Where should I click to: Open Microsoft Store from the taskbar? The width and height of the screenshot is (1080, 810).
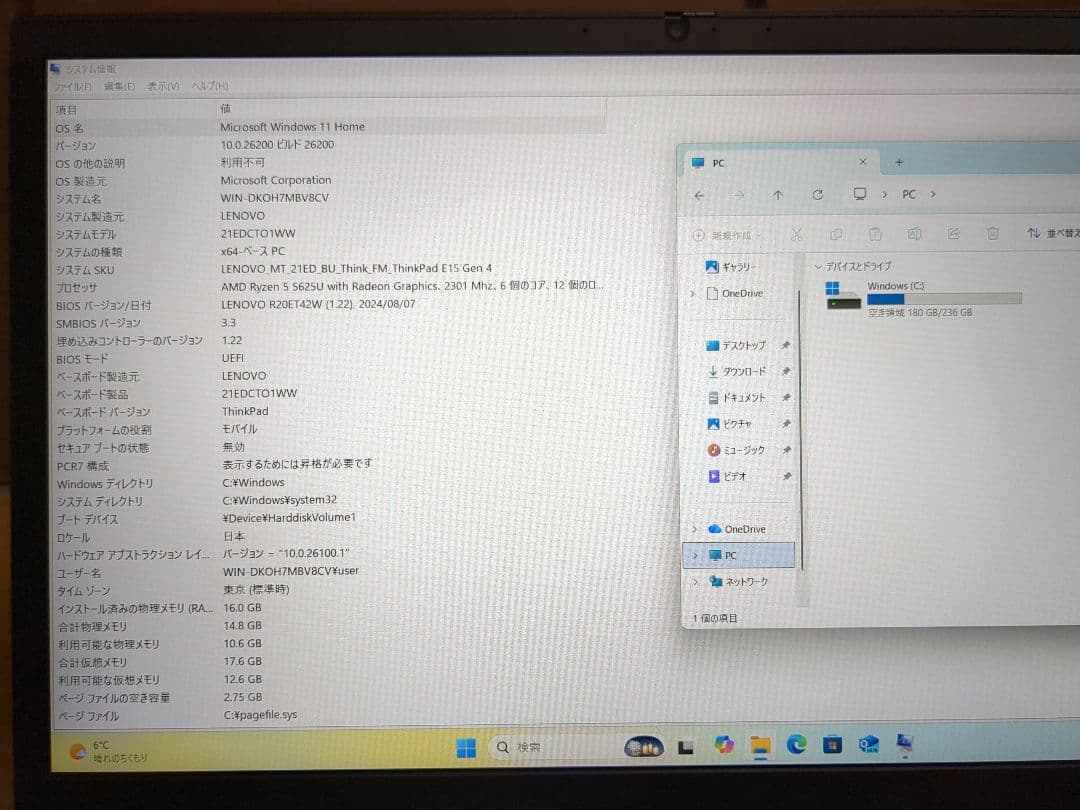[x=833, y=745]
